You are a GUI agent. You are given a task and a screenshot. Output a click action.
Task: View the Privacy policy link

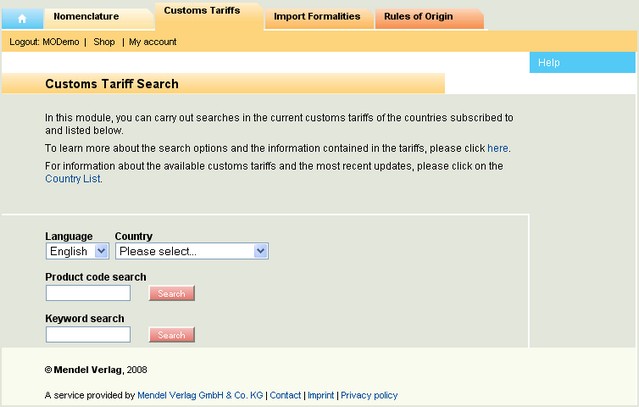tap(369, 395)
